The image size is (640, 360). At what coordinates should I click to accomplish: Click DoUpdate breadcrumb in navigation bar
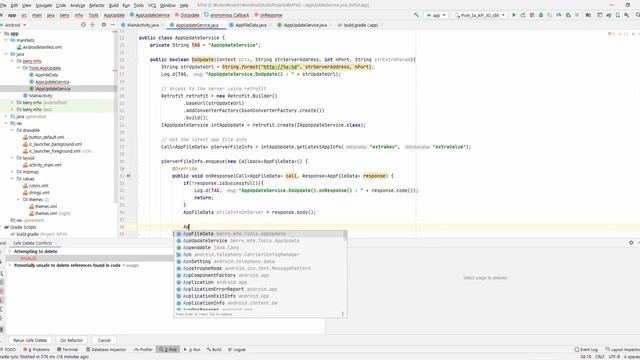[x=187, y=15]
